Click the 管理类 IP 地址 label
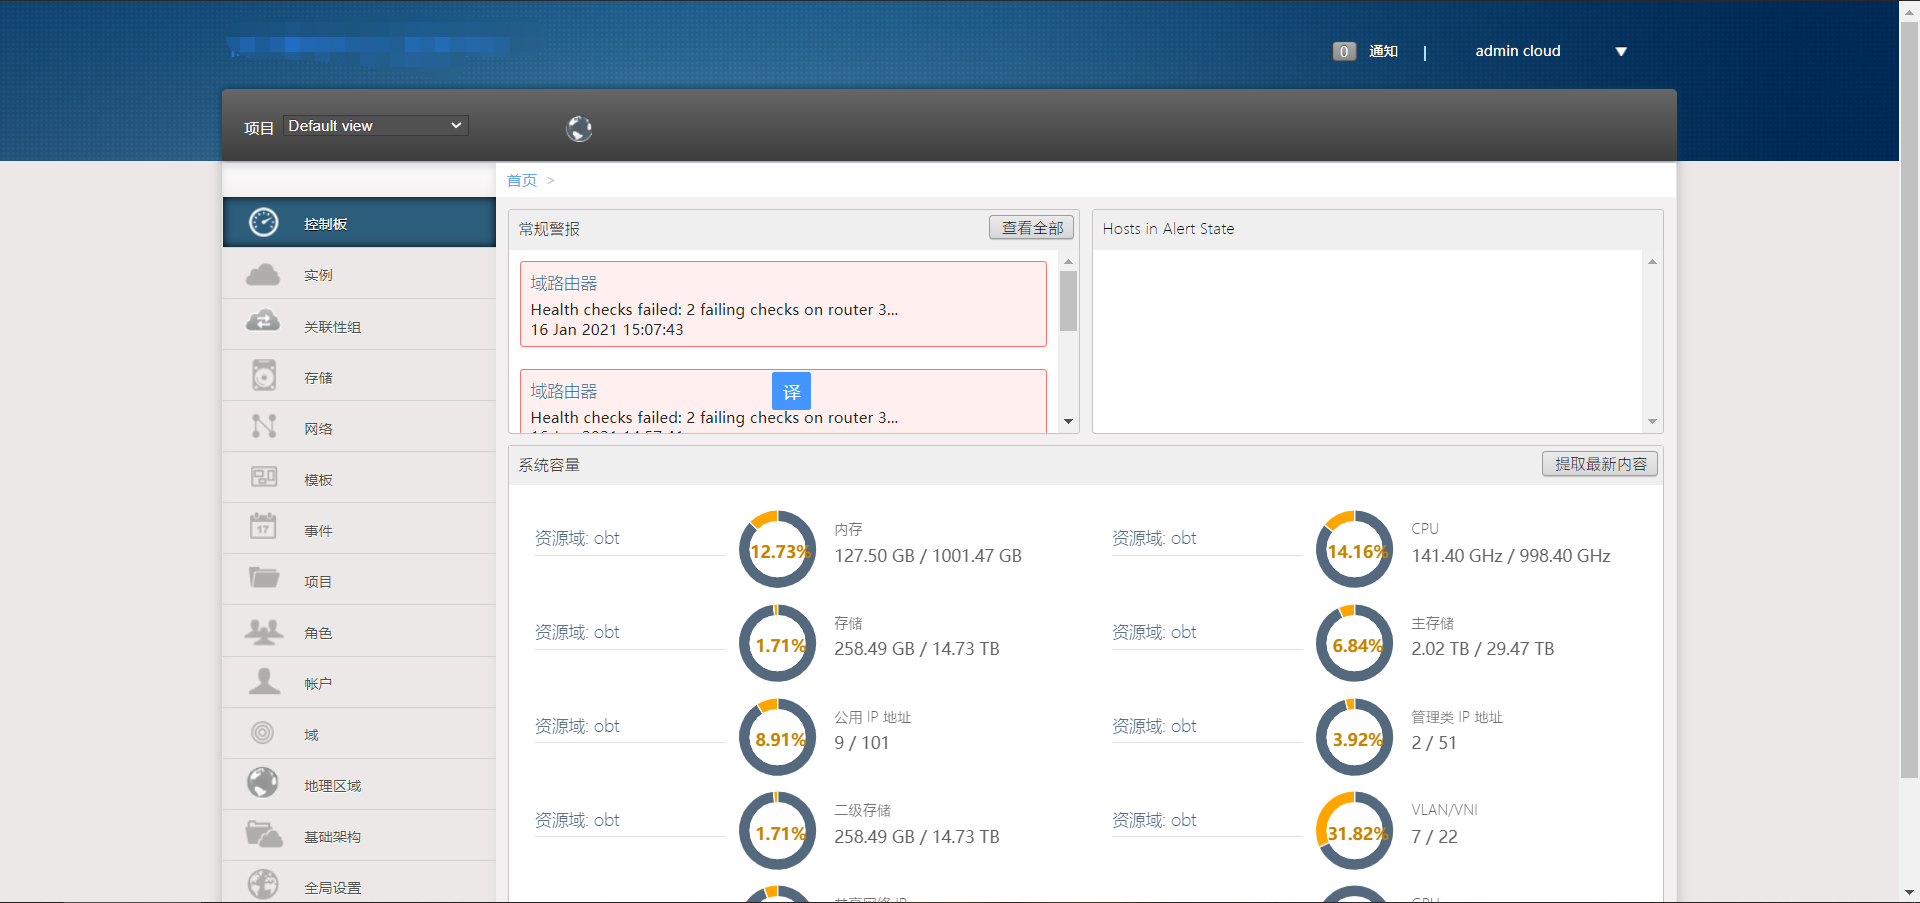Image resolution: width=1920 pixels, height=903 pixels. pos(1457,717)
